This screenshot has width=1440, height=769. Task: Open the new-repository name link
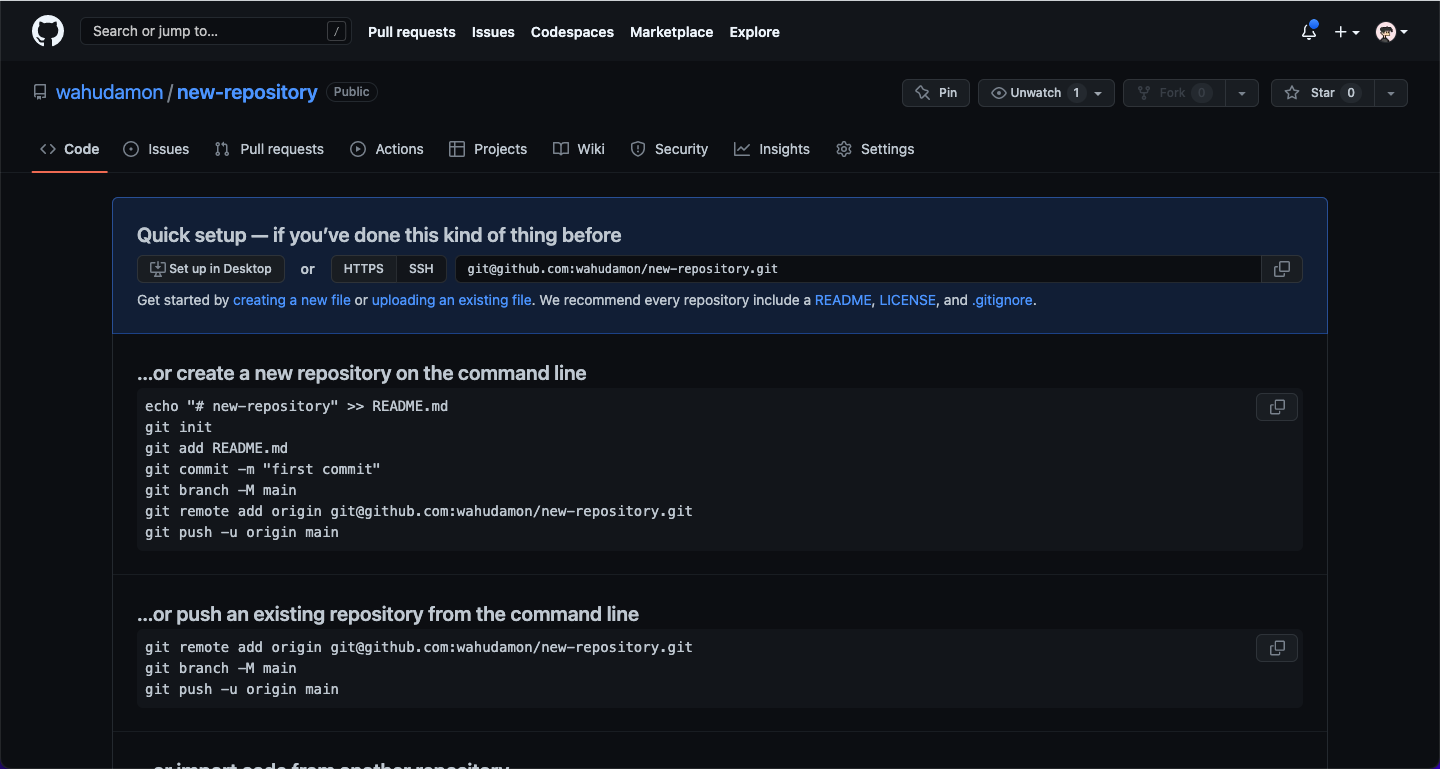click(247, 92)
